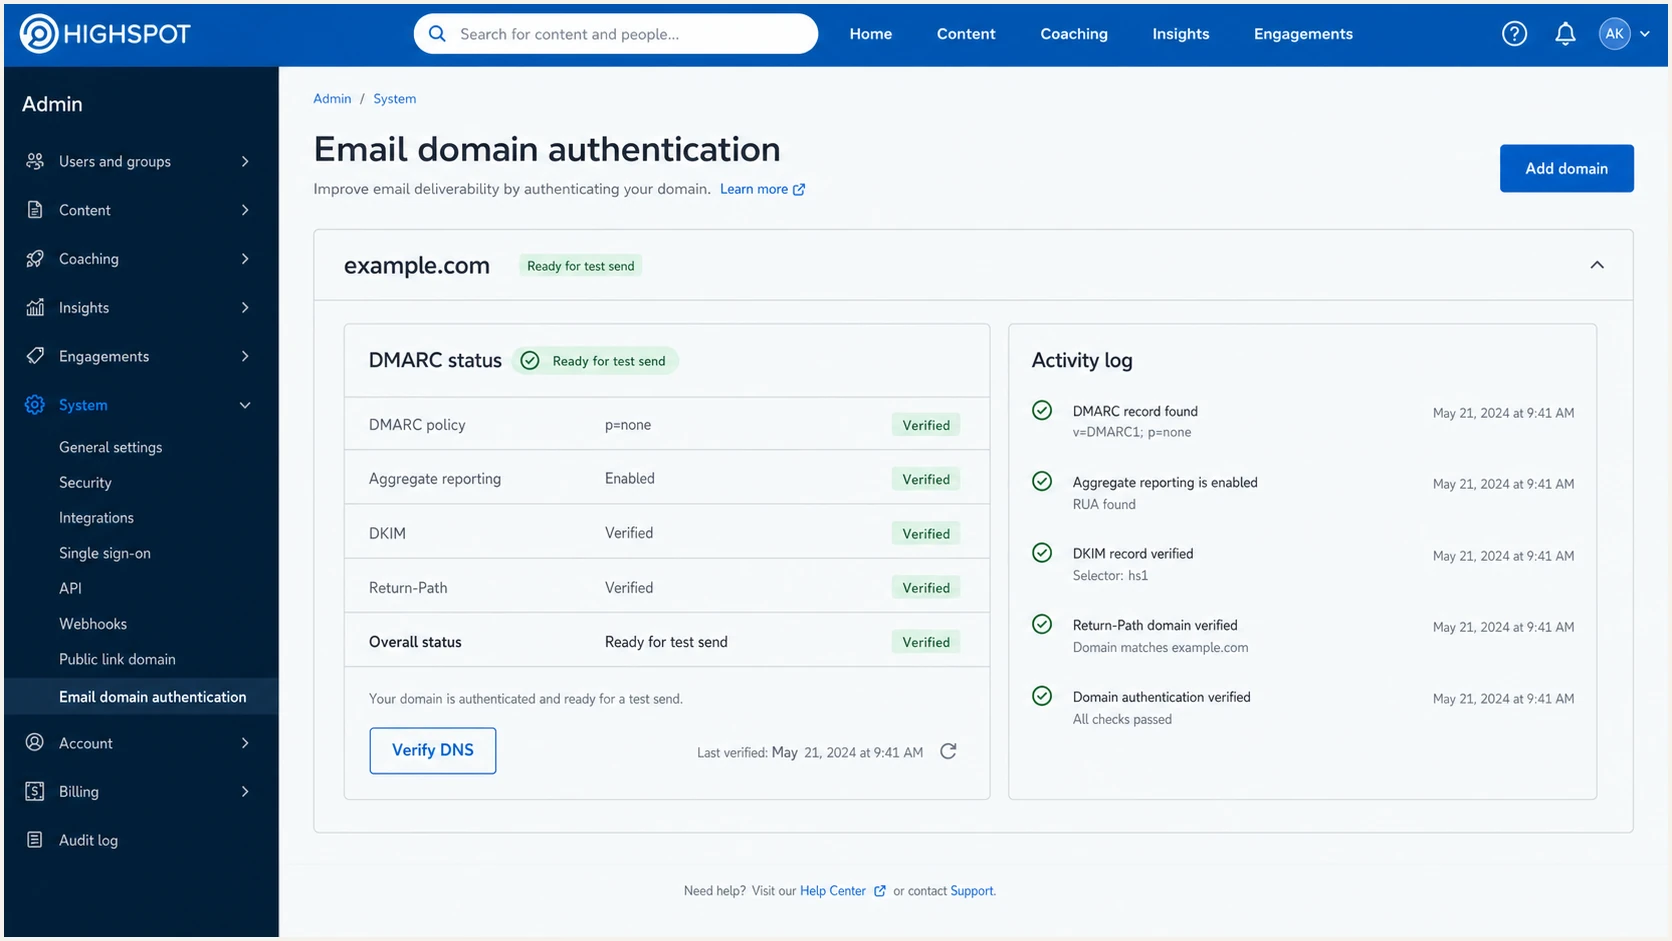Open the notifications bell
Screen dimensions: 1672x941
point(1565,34)
